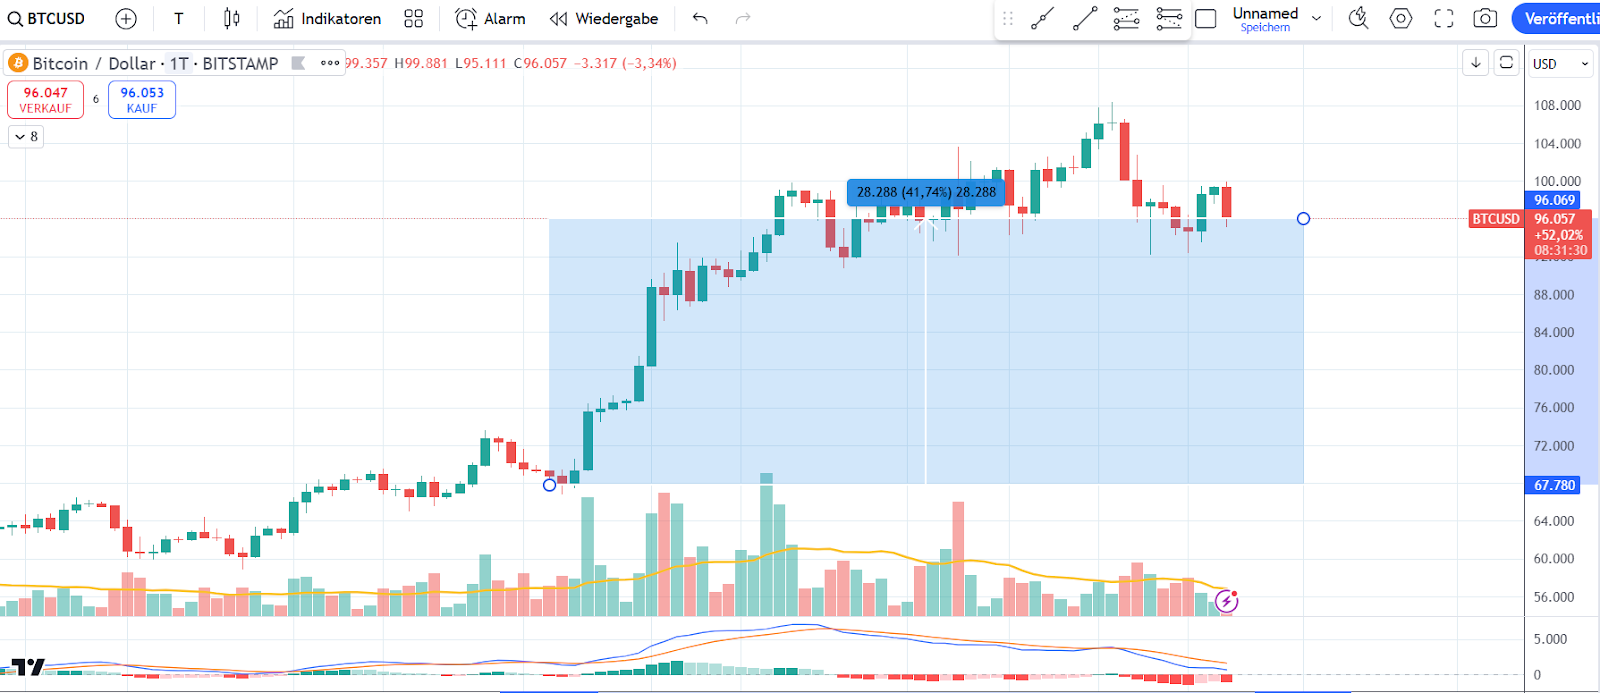Click the Unnamed layout name
Image resolution: width=1600 pixels, height=693 pixels.
[1265, 13]
